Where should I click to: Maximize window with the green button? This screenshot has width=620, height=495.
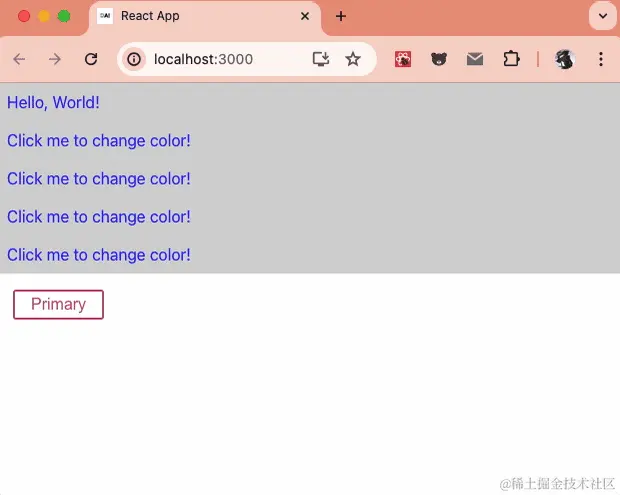(64, 16)
